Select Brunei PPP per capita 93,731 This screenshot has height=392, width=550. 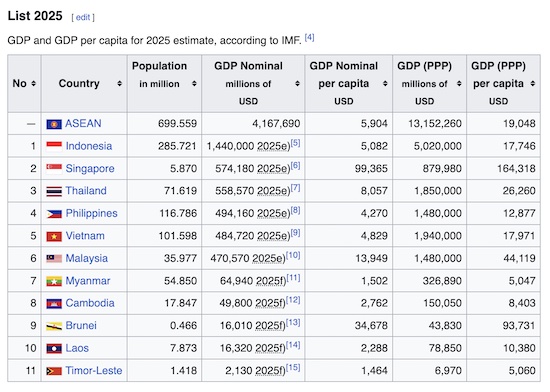tap(519, 326)
